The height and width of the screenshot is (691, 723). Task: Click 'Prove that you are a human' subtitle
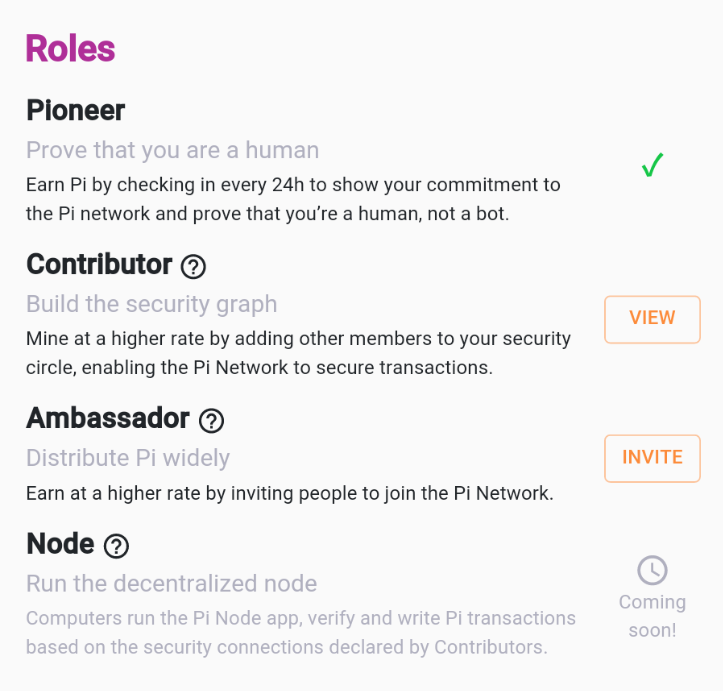click(172, 150)
